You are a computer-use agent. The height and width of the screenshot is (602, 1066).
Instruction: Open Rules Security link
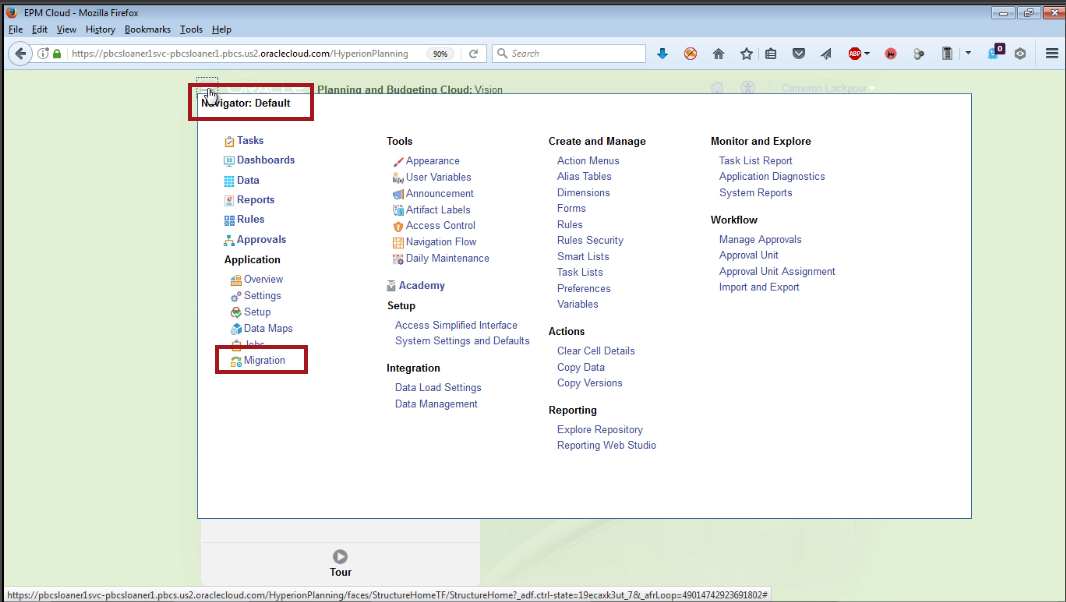pyautogui.click(x=590, y=241)
